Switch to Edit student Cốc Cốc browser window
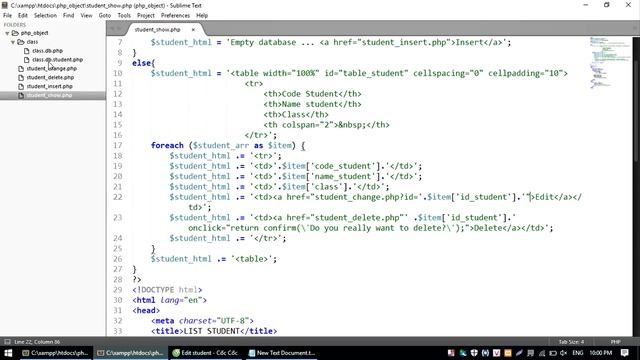Image resolution: width=640 pixels, height=360 pixels. click(x=205, y=353)
